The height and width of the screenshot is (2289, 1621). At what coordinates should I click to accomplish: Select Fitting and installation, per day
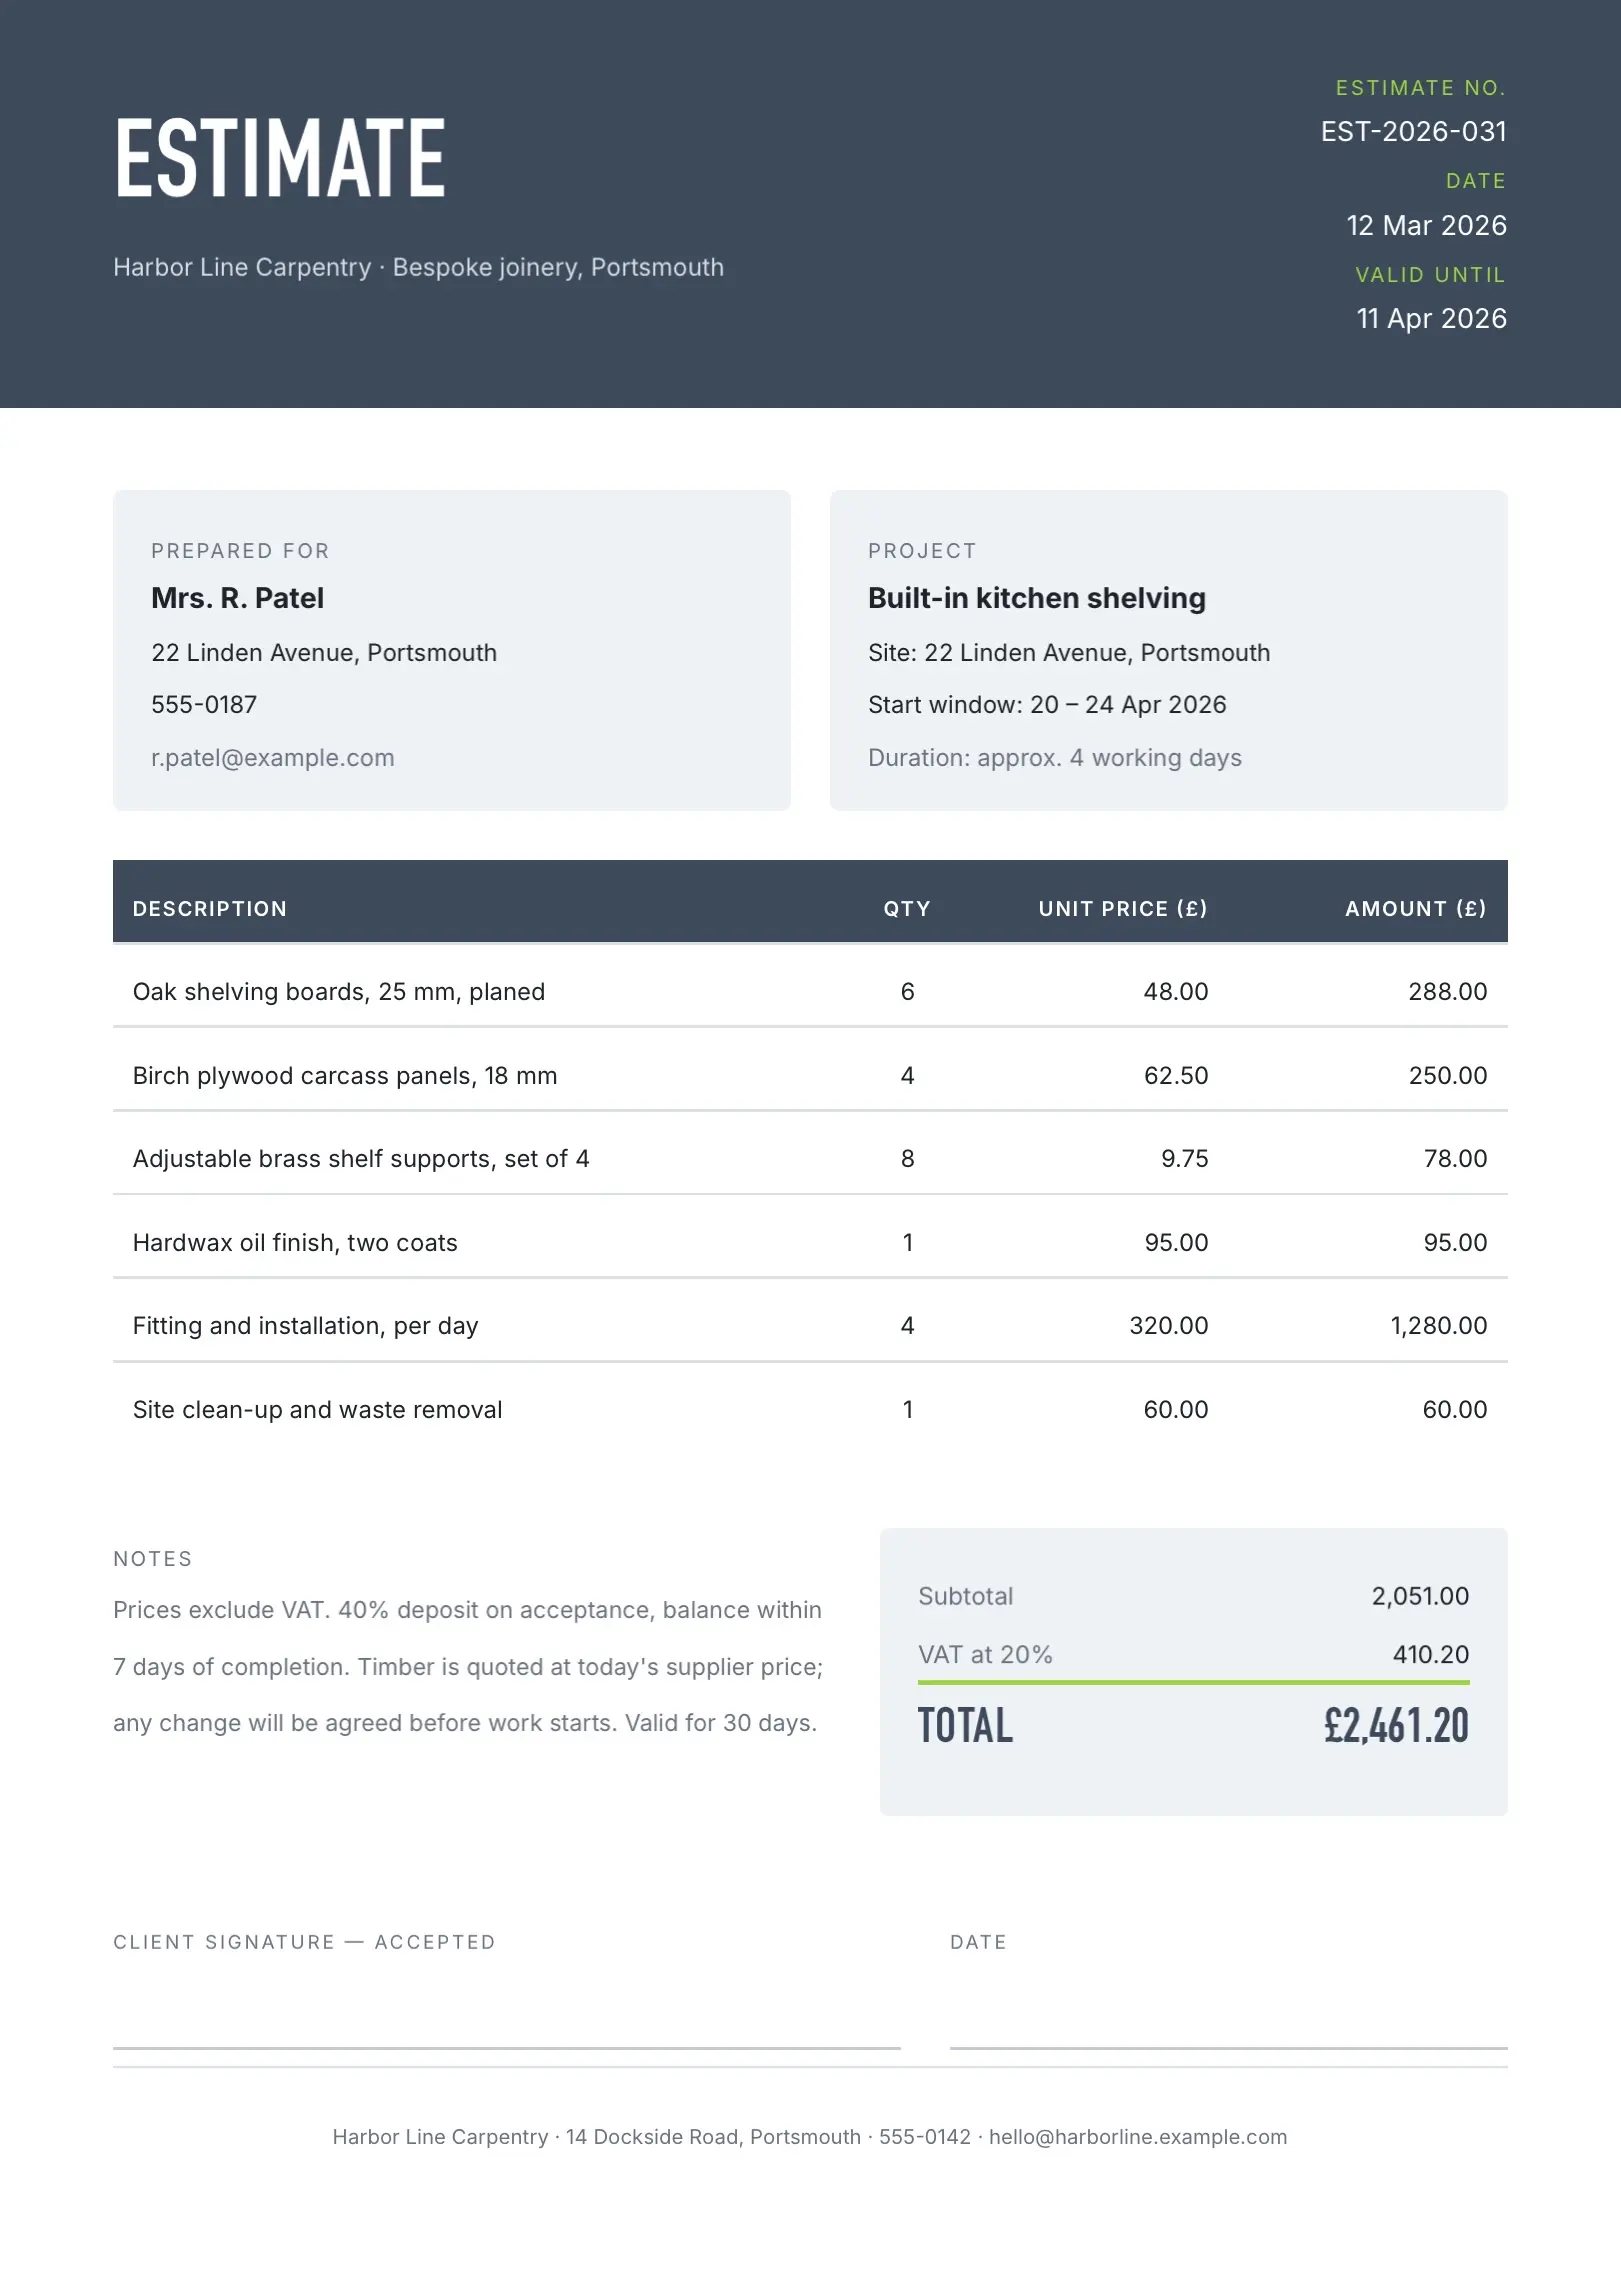[306, 1326]
